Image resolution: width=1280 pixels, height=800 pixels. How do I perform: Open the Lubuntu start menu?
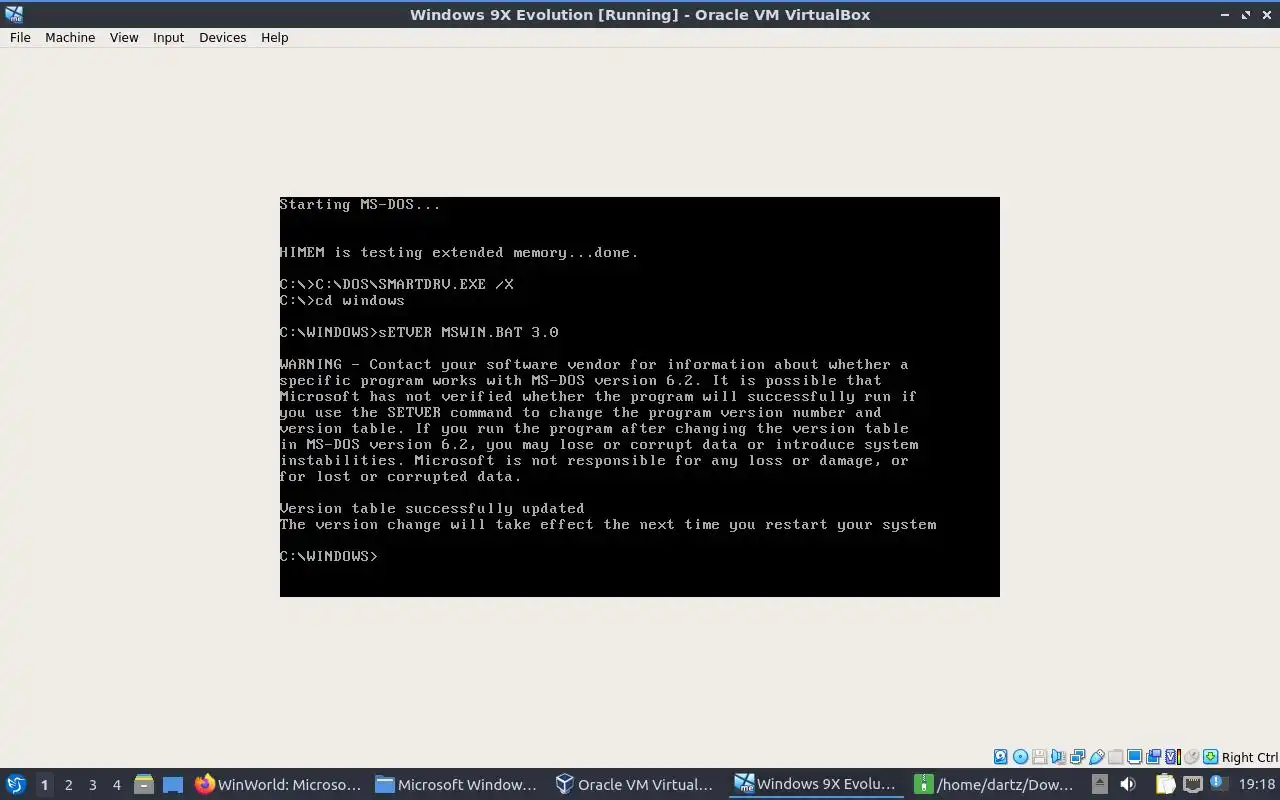16,784
